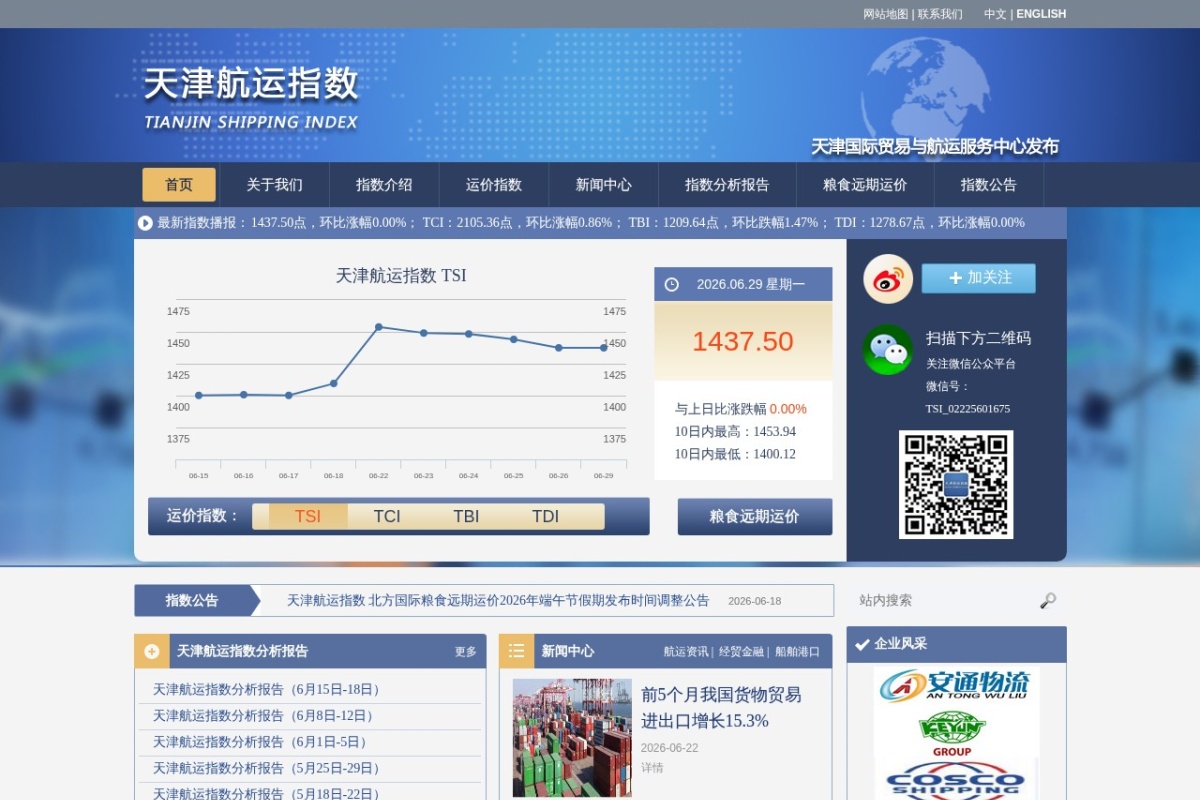Click the search magnifier icon
Image resolution: width=1200 pixels, height=800 pixels.
click(x=1048, y=600)
